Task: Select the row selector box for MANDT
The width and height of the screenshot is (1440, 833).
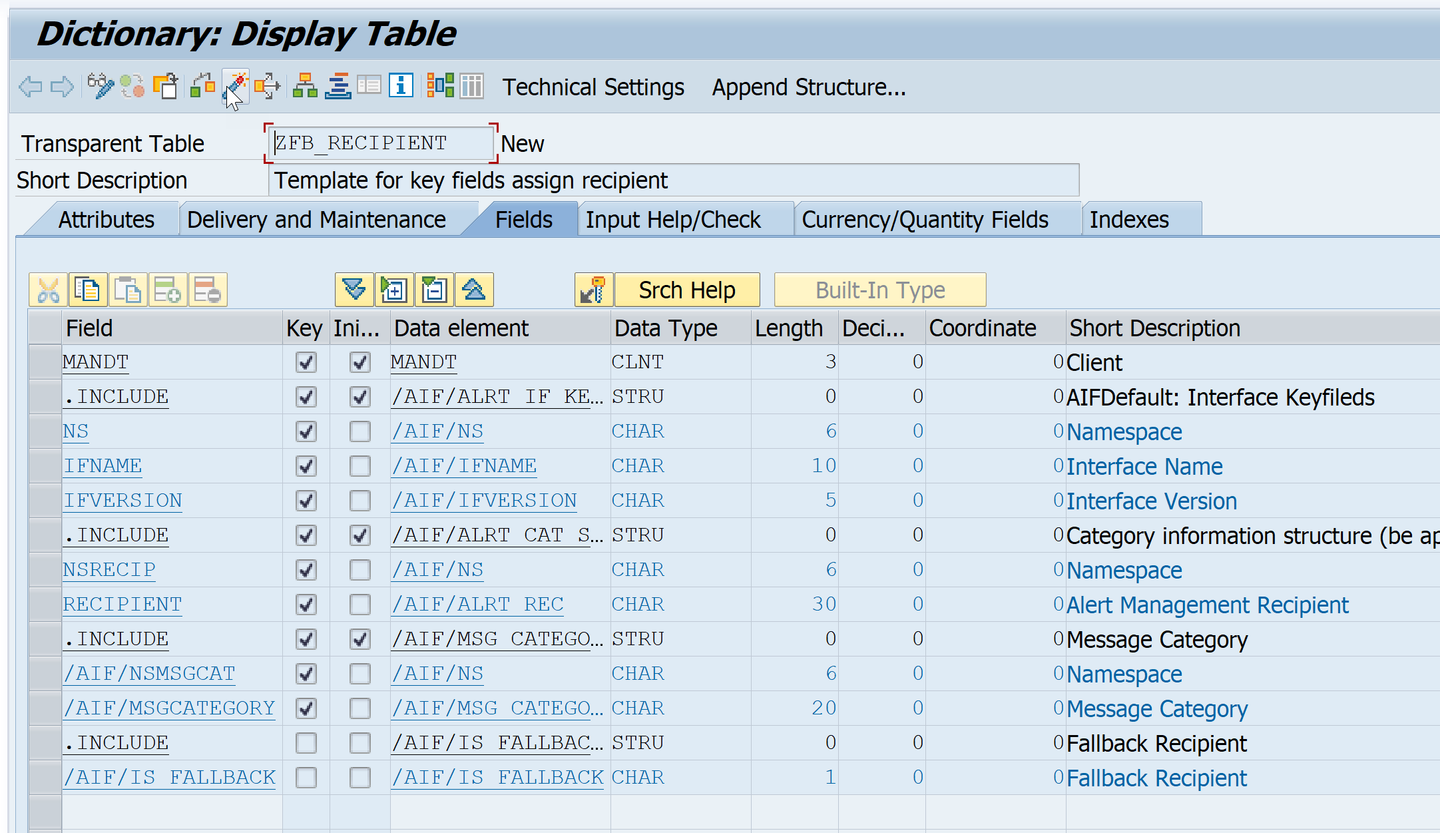Action: click(44, 362)
